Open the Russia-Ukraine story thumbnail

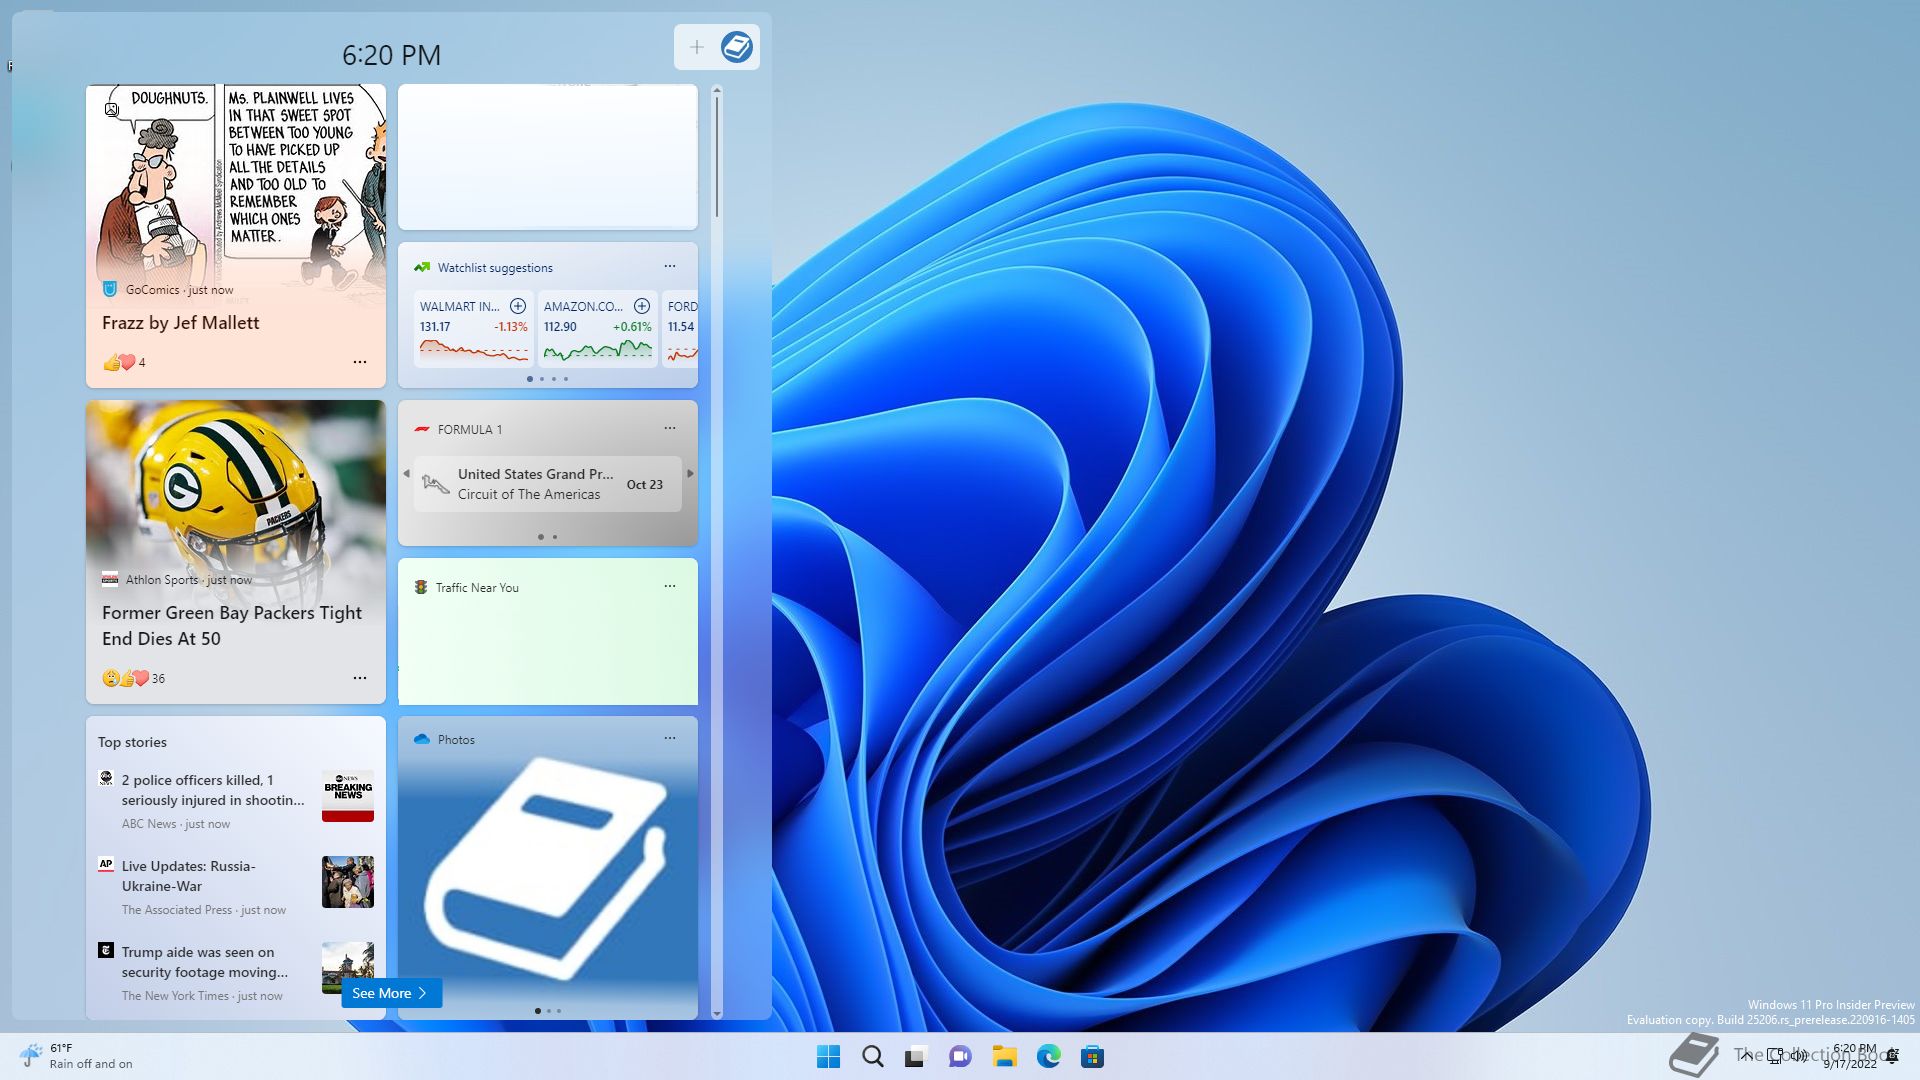(x=348, y=882)
